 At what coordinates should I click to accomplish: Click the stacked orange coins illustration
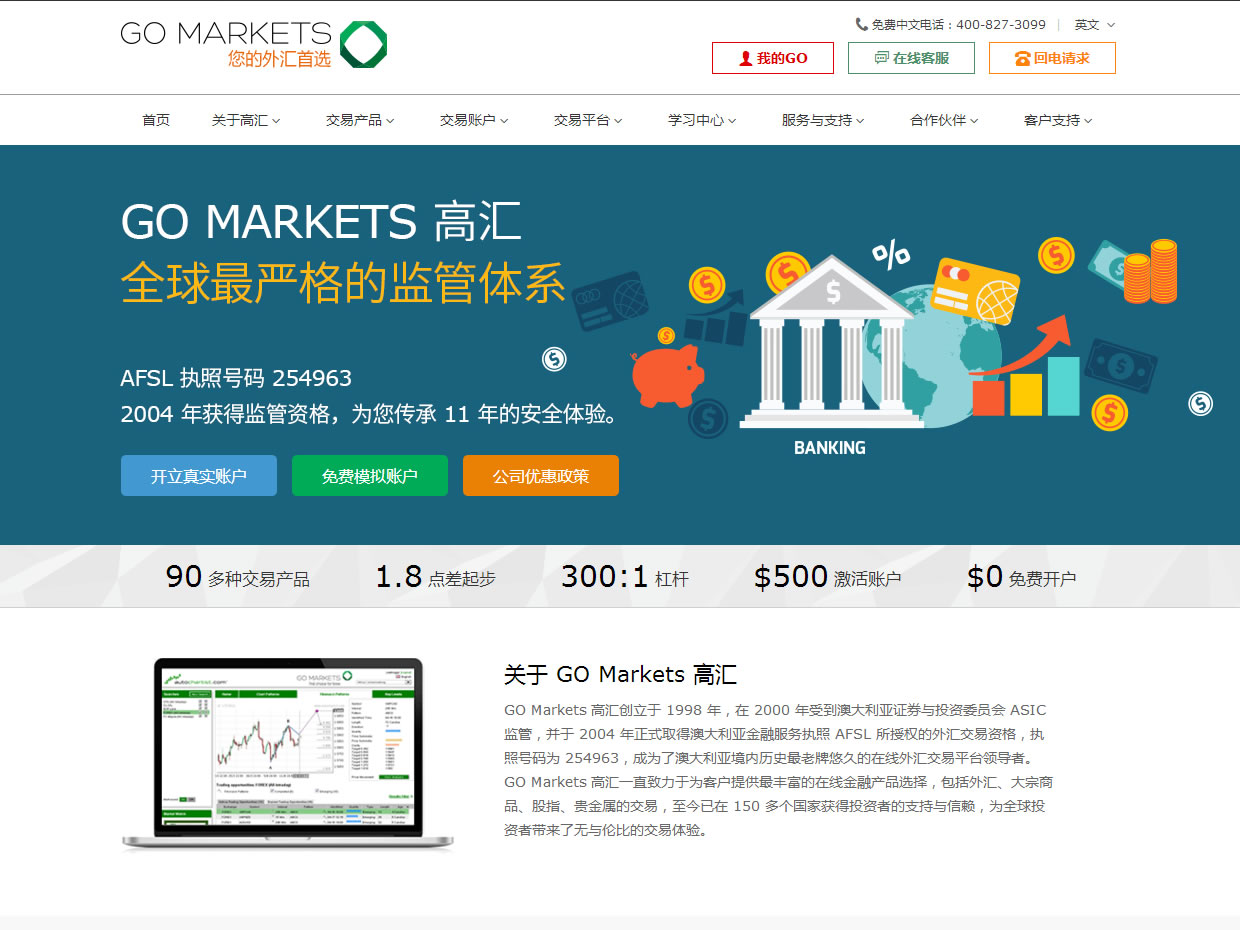pyautogui.click(x=1150, y=271)
